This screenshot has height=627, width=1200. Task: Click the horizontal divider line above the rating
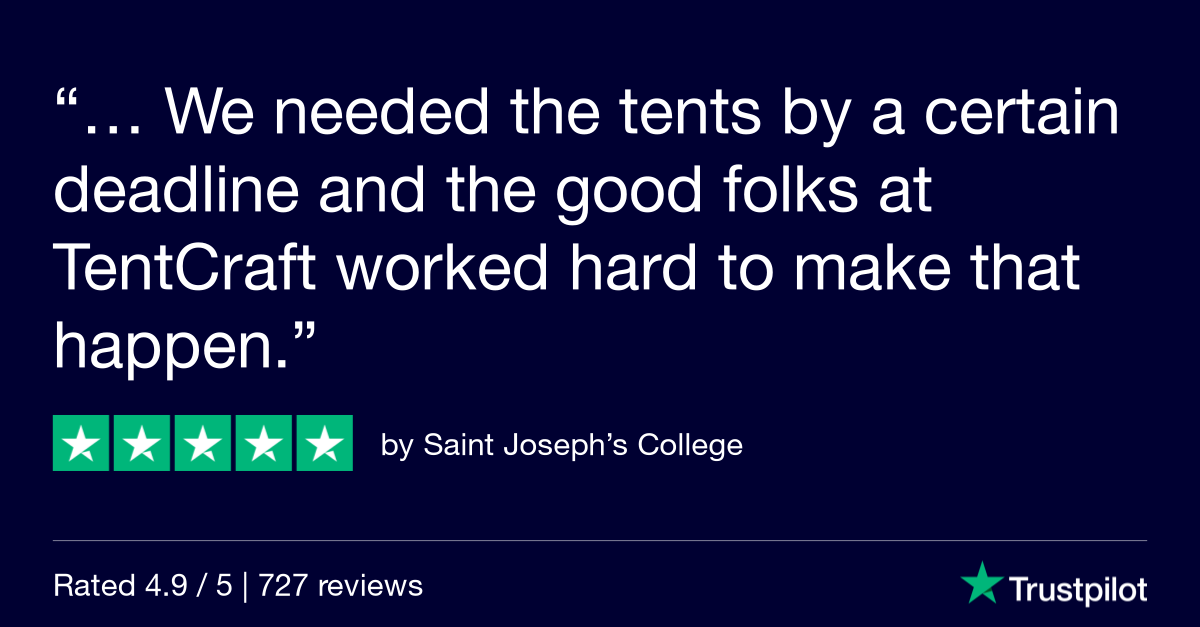click(x=600, y=540)
